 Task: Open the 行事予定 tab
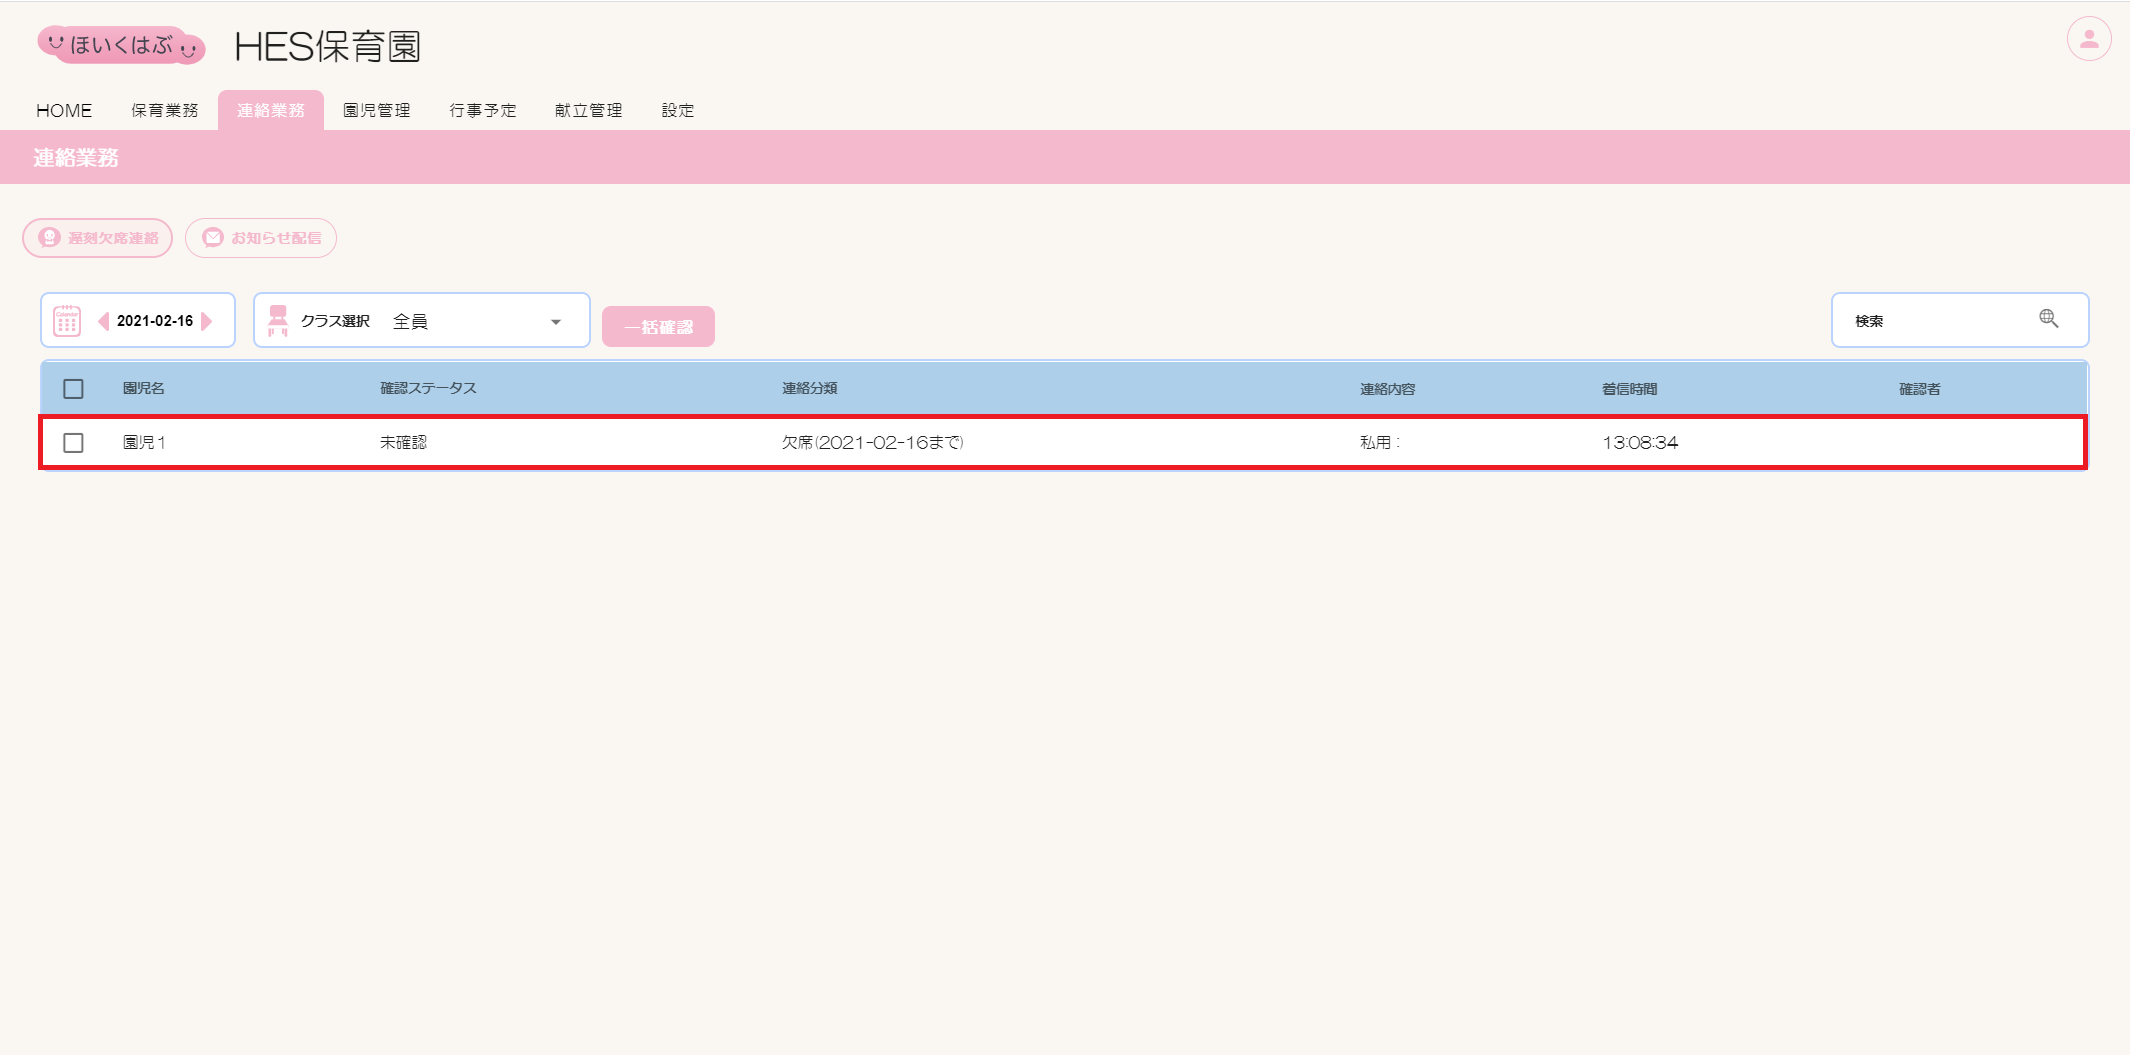(483, 110)
